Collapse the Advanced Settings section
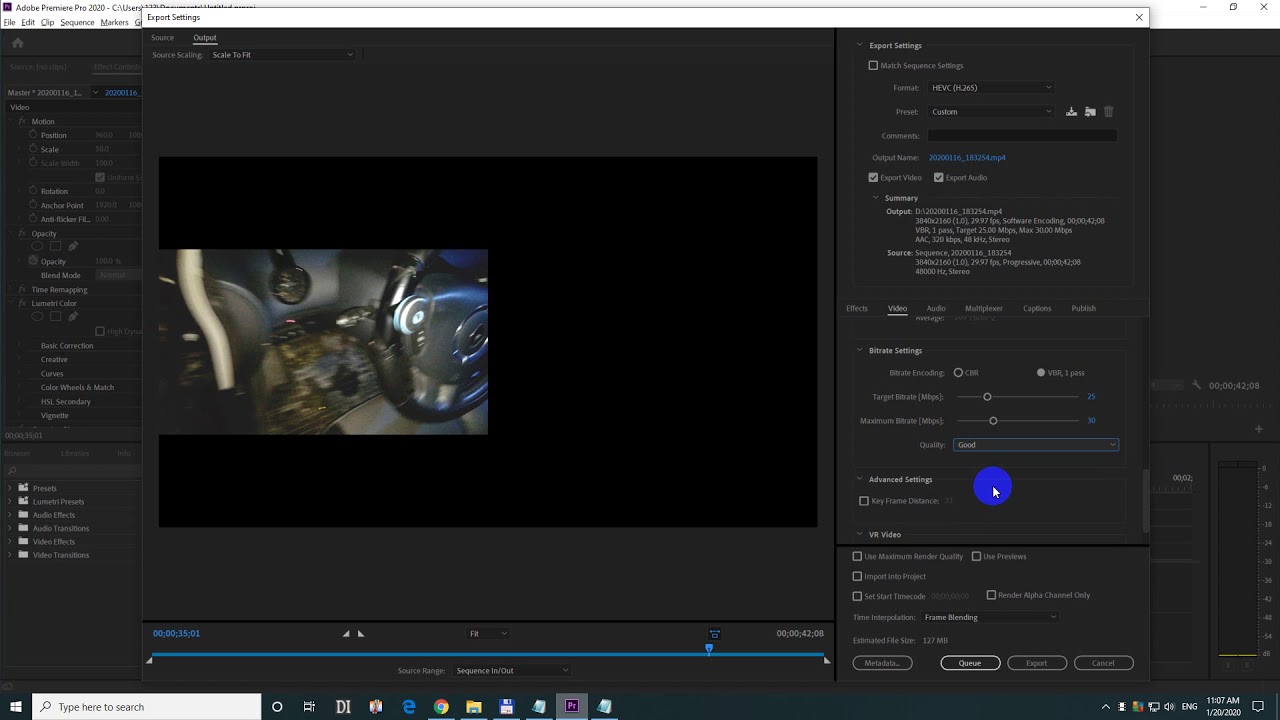 pyautogui.click(x=859, y=480)
